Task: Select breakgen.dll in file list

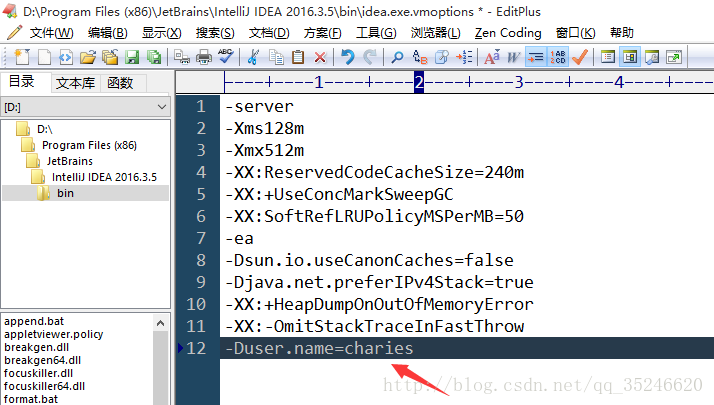Action: (36, 347)
